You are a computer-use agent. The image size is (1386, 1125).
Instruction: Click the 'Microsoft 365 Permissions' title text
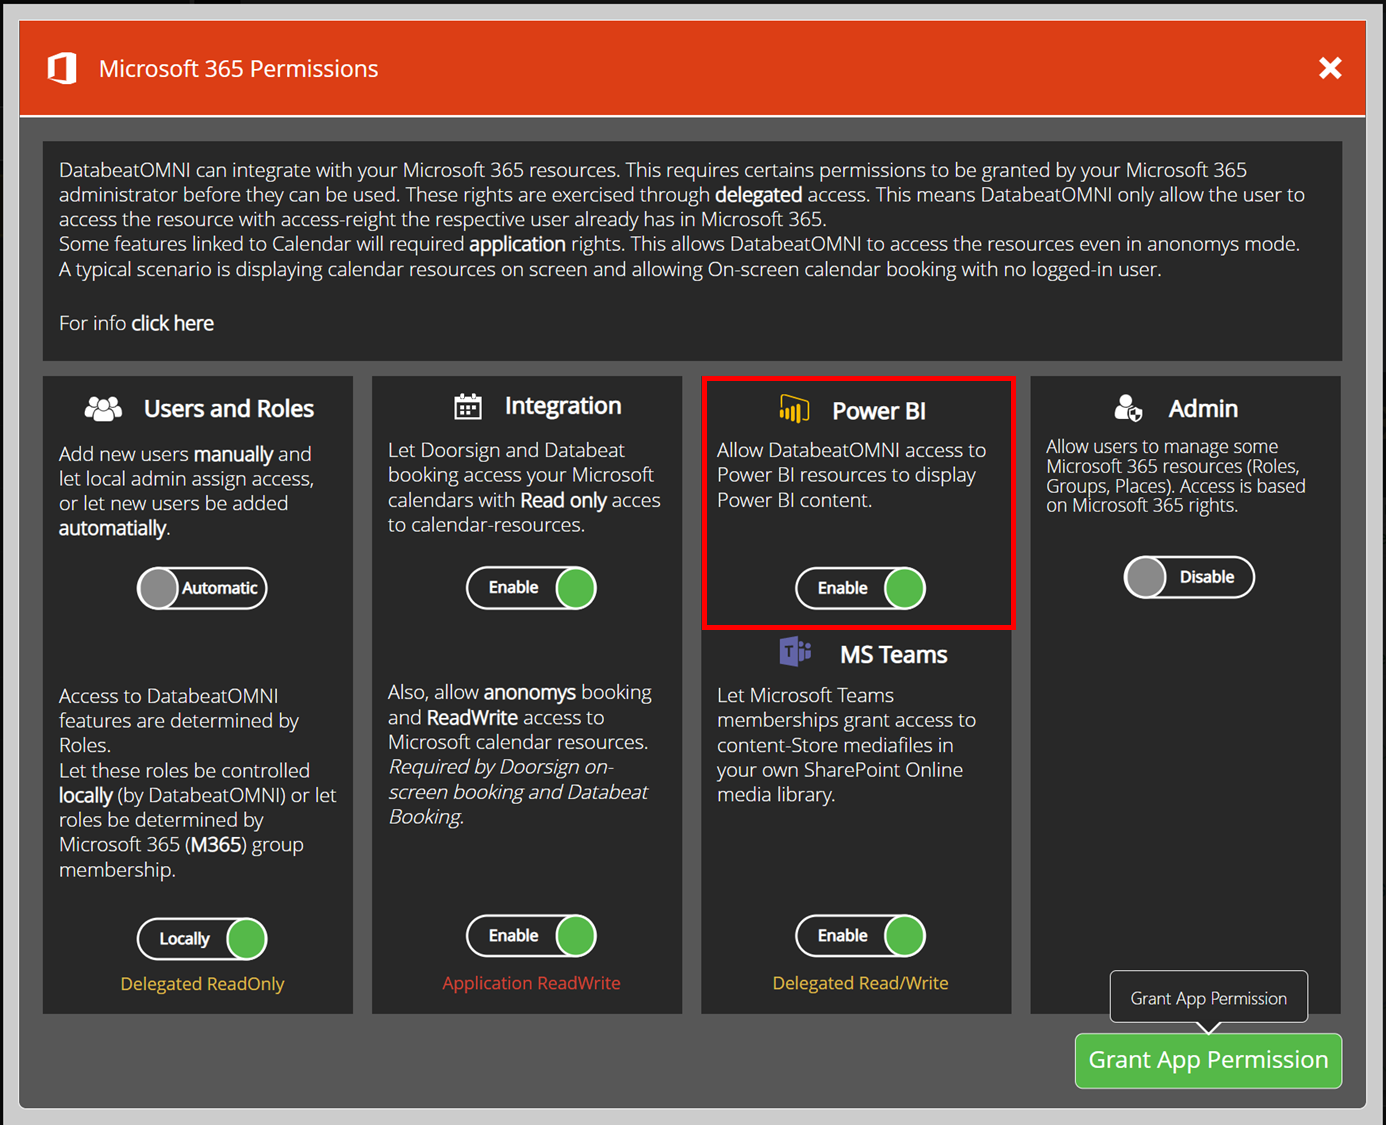click(238, 69)
